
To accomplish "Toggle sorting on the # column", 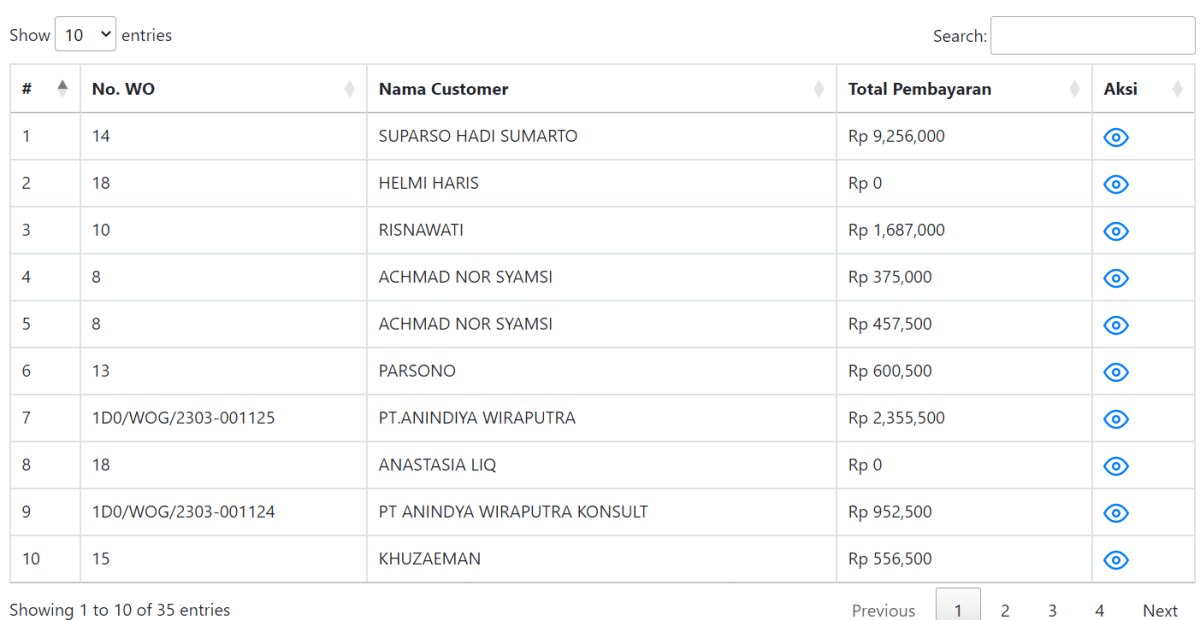I will point(45,89).
